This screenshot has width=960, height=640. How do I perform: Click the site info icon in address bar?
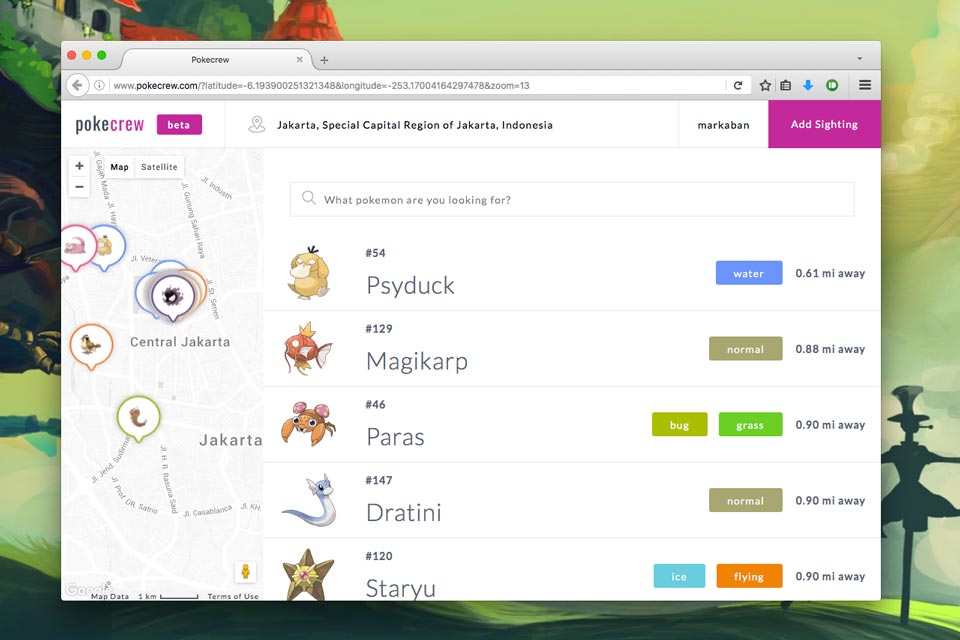tap(99, 85)
